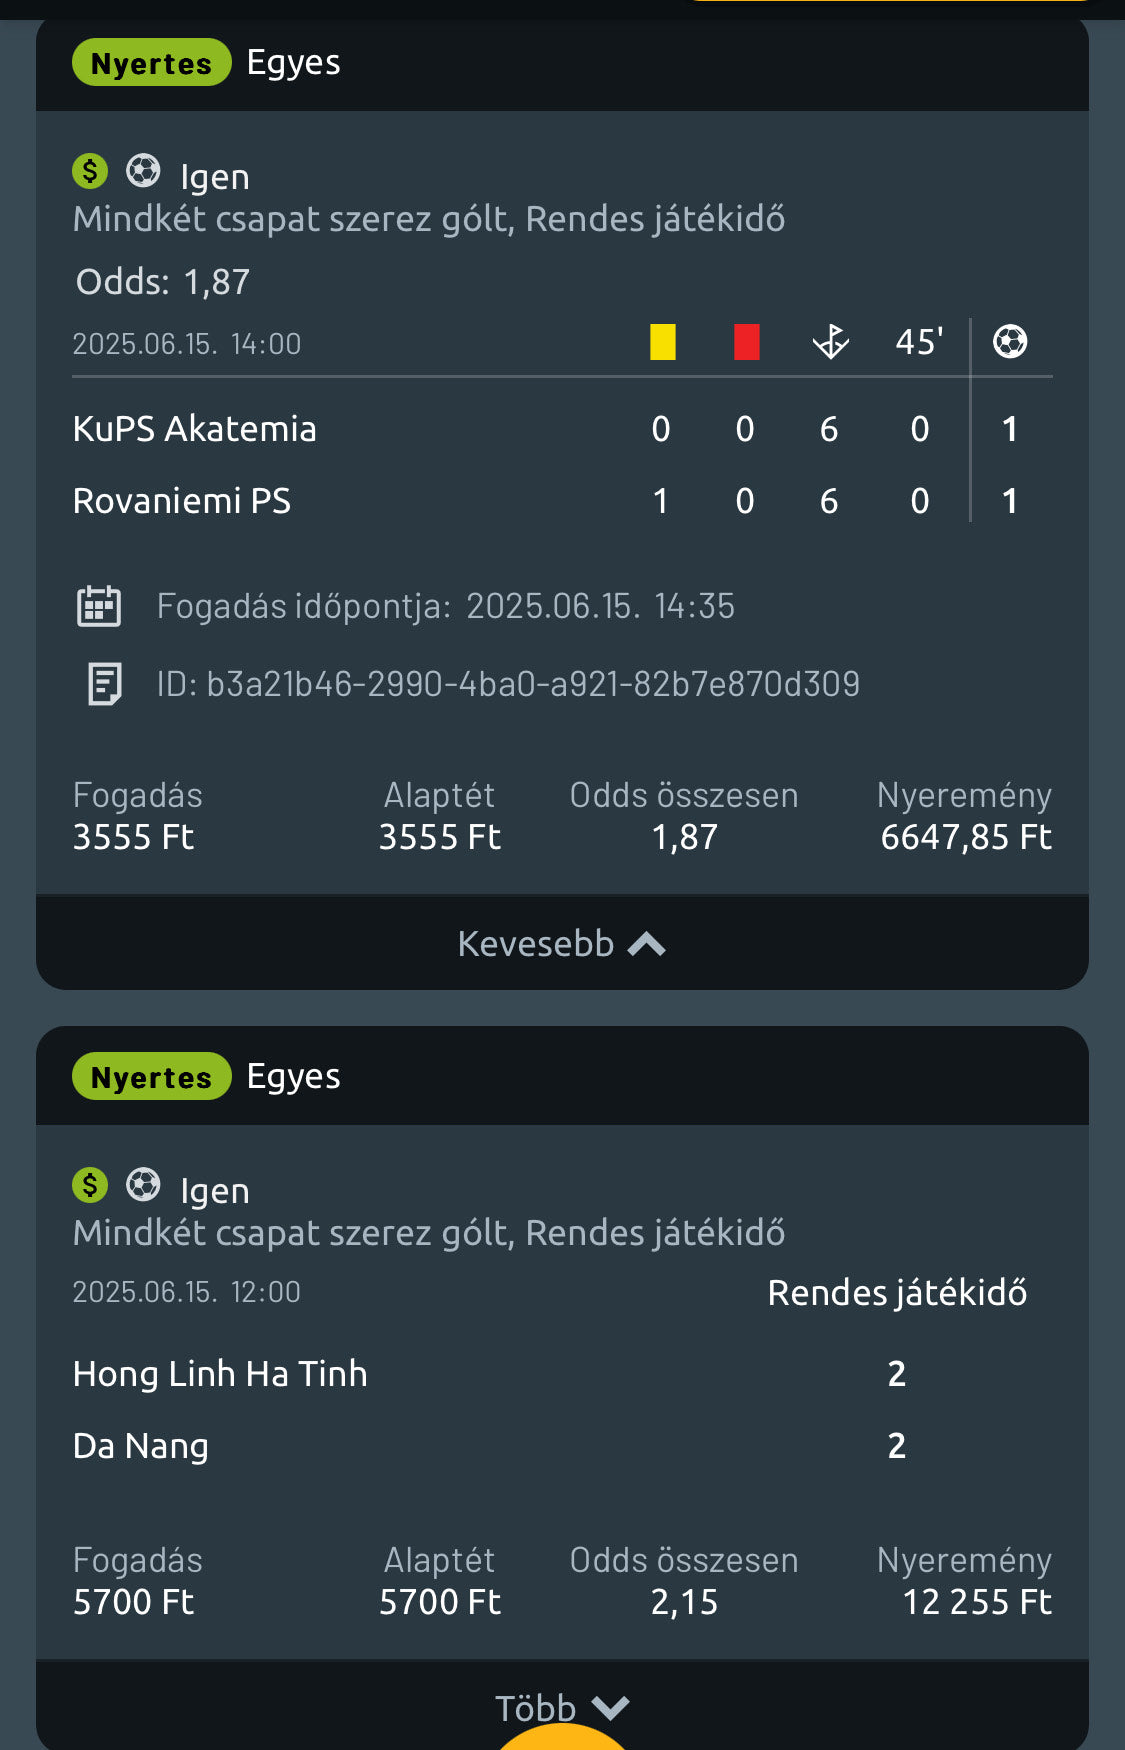Open KuPS Akatemia team row
This screenshot has width=1125, height=1750.
(x=195, y=429)
